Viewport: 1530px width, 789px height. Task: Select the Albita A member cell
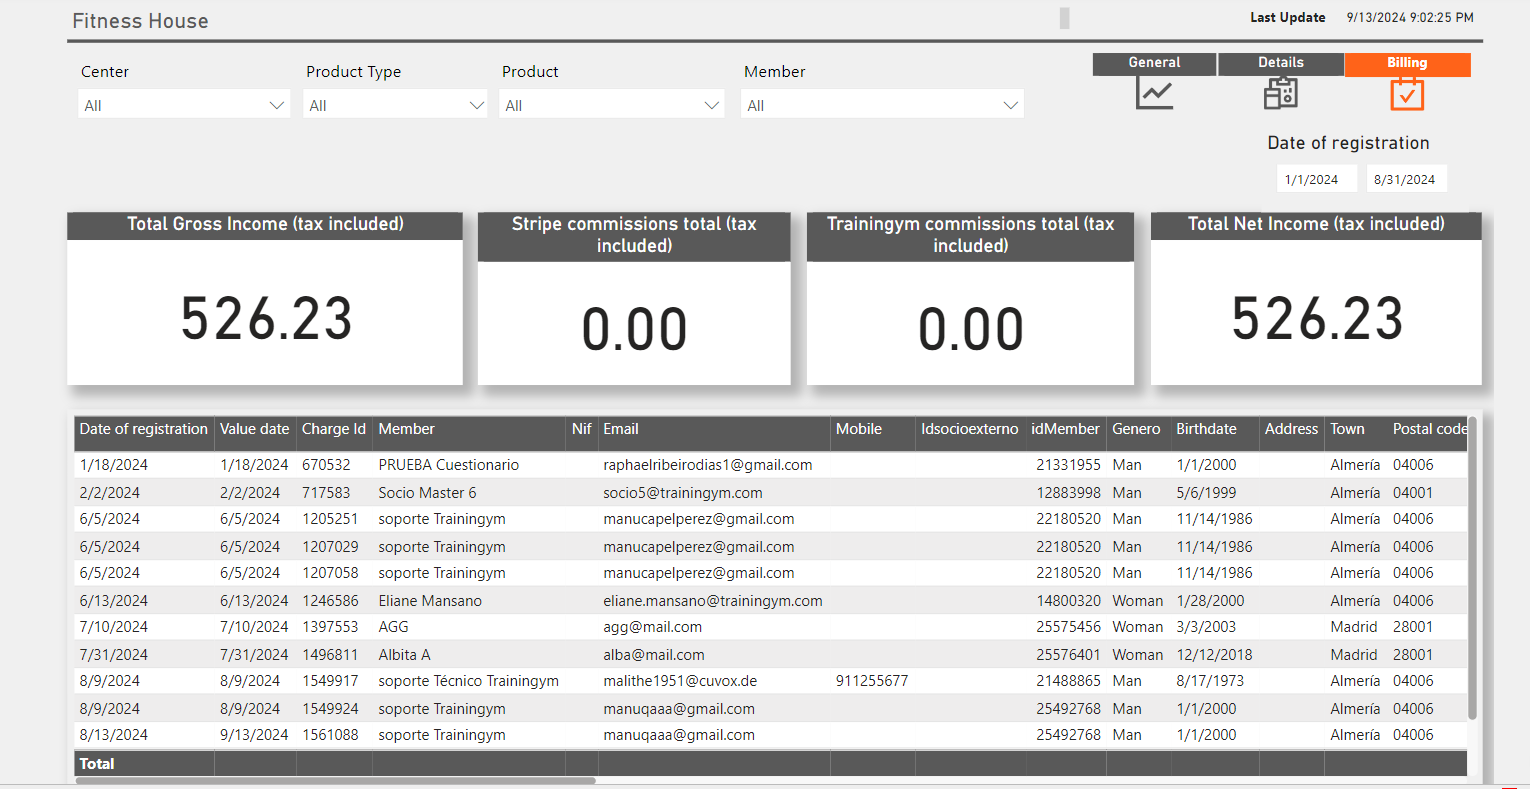(404, 655)
